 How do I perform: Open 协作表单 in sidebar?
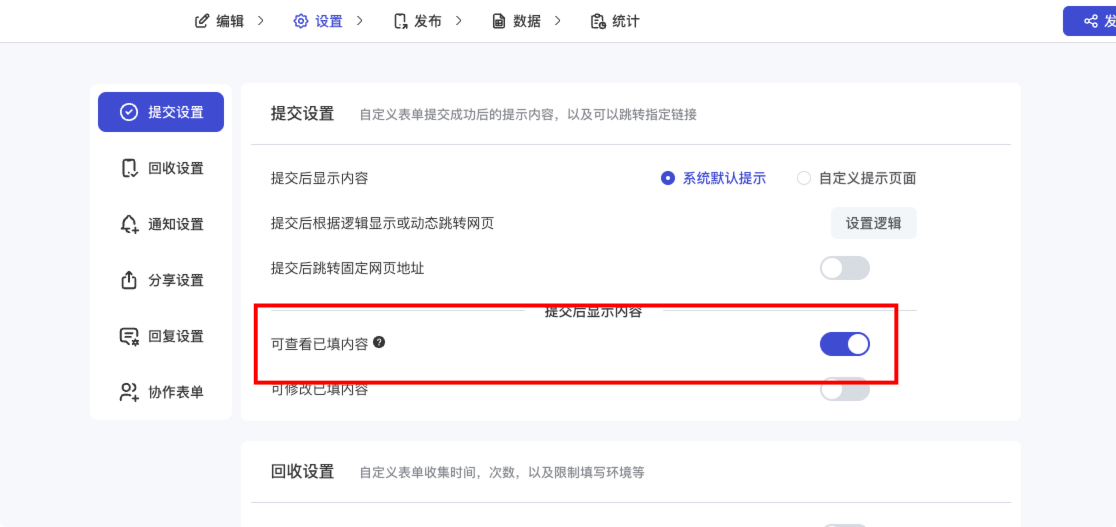pos(161,392)
